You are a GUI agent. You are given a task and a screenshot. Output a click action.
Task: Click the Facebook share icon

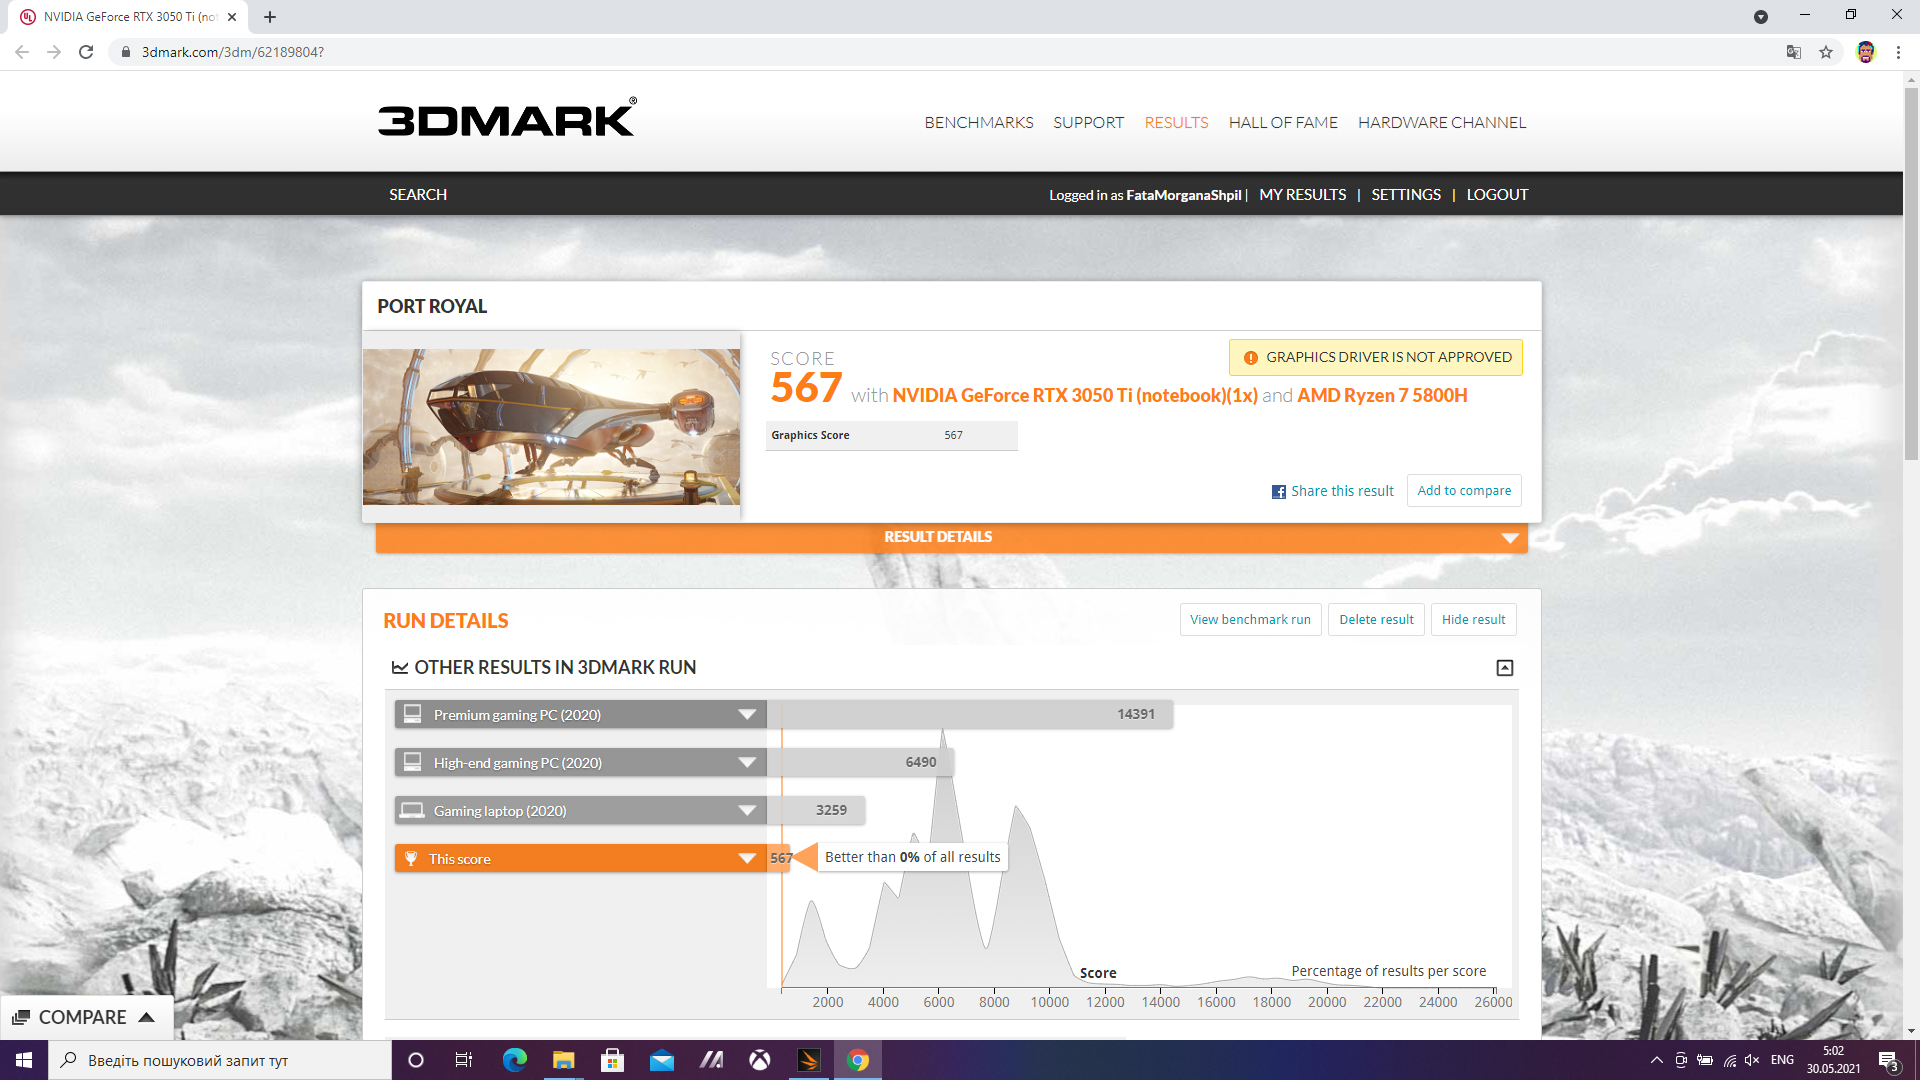(x=1278, y=492)
